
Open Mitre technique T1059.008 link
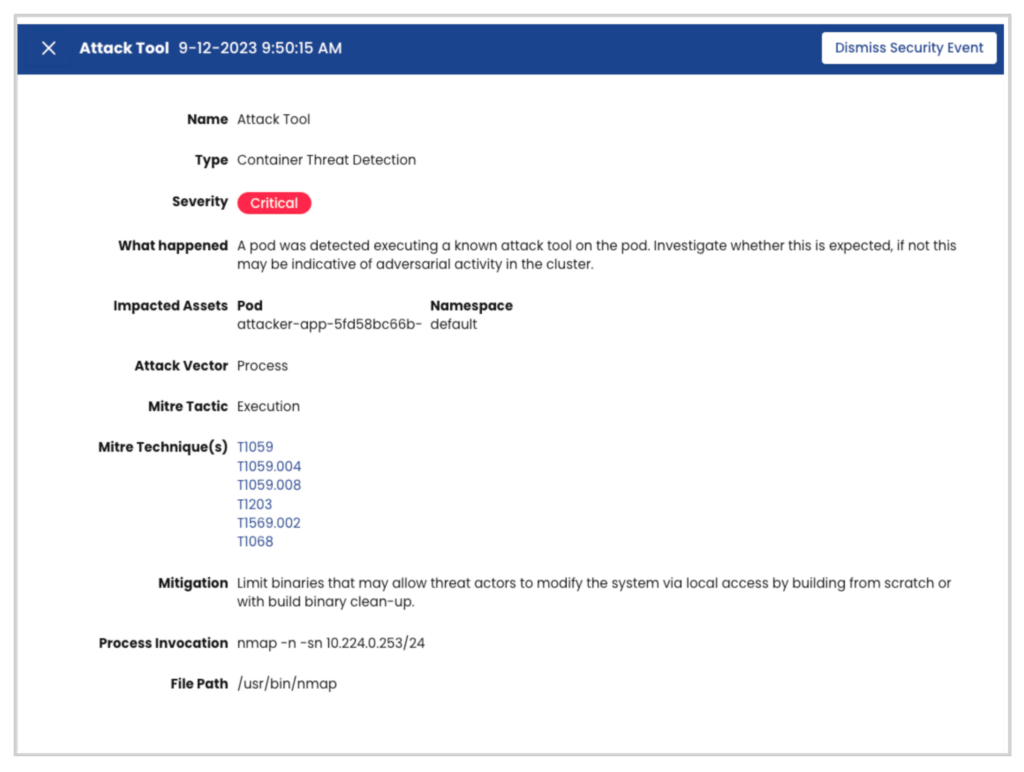point(268,485)
